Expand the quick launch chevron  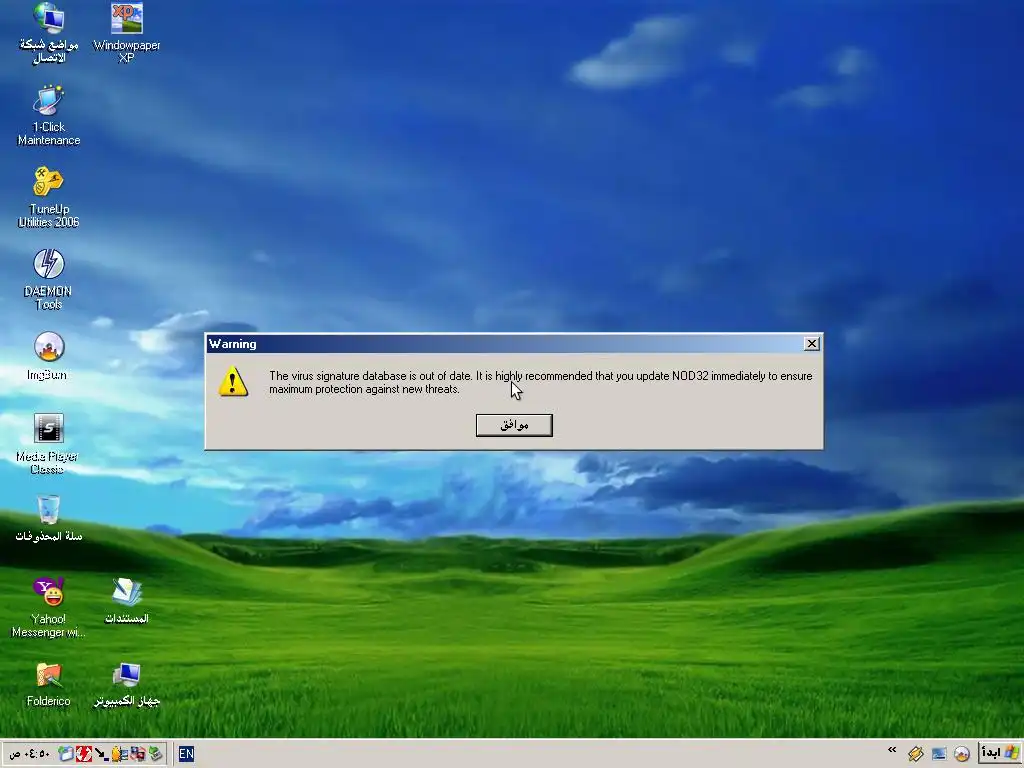(892, 750)
